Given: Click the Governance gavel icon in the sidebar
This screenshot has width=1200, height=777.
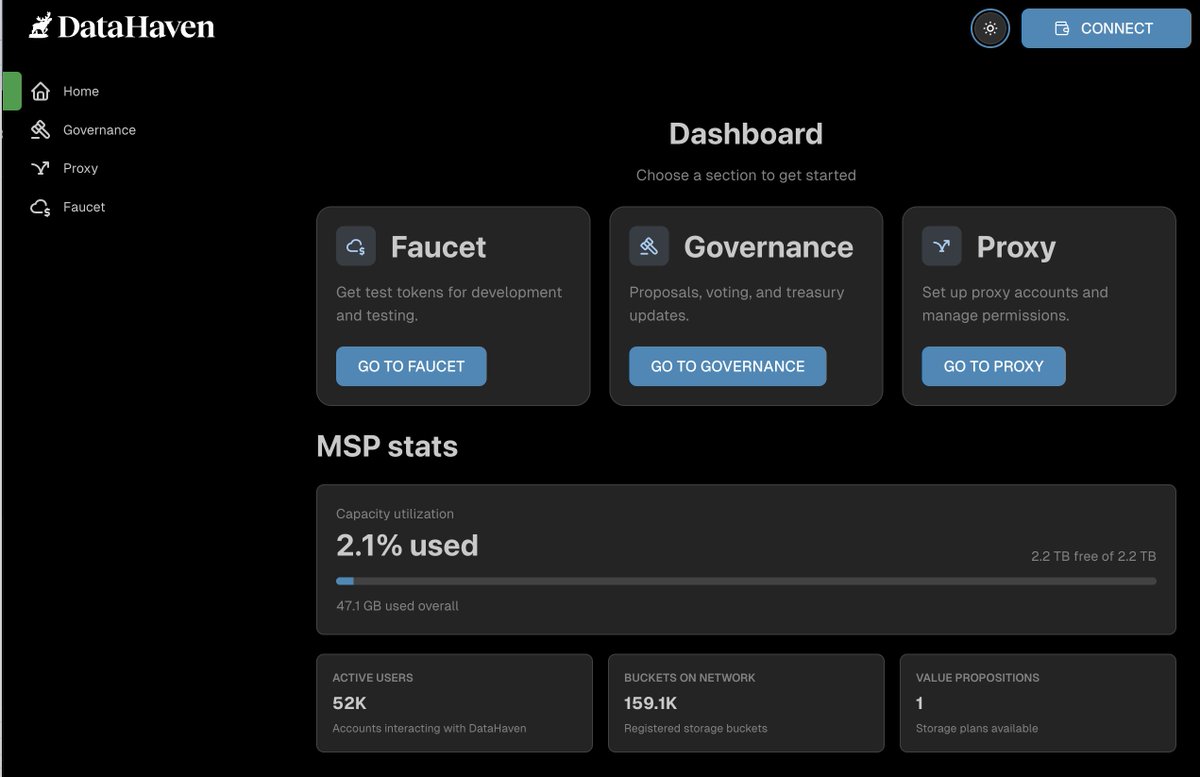Looking at the screenshot, I should 40,129.
